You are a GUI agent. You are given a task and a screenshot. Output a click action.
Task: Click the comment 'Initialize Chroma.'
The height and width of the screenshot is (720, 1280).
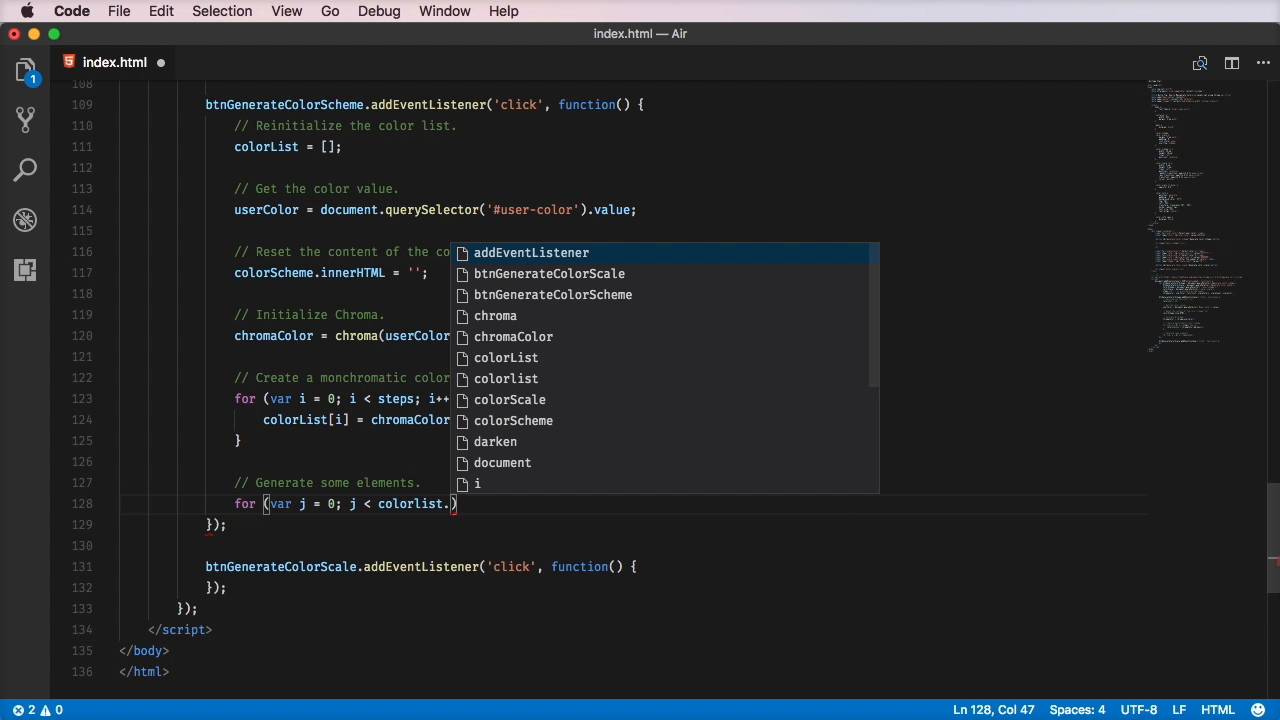point(309,315)
